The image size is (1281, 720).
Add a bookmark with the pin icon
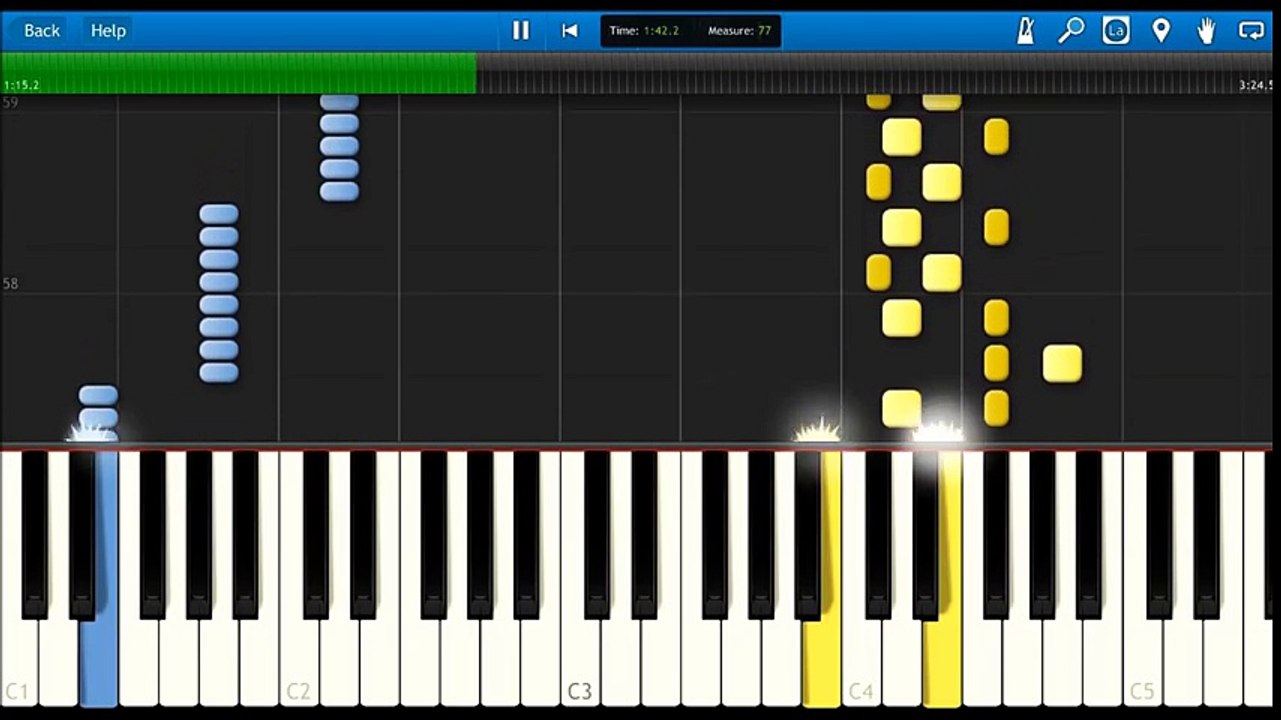click(1161, 31)
